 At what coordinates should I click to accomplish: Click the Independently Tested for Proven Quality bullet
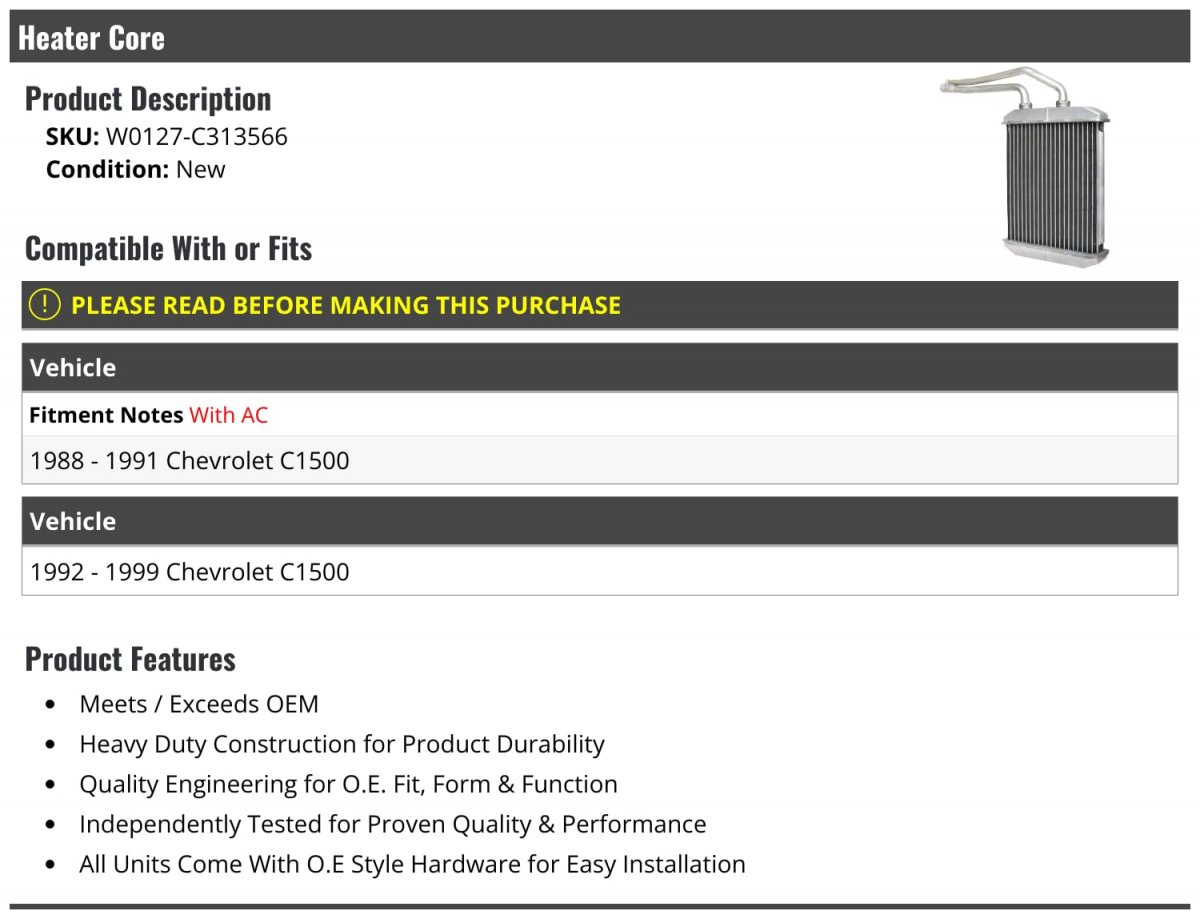(x=393, y=824)
